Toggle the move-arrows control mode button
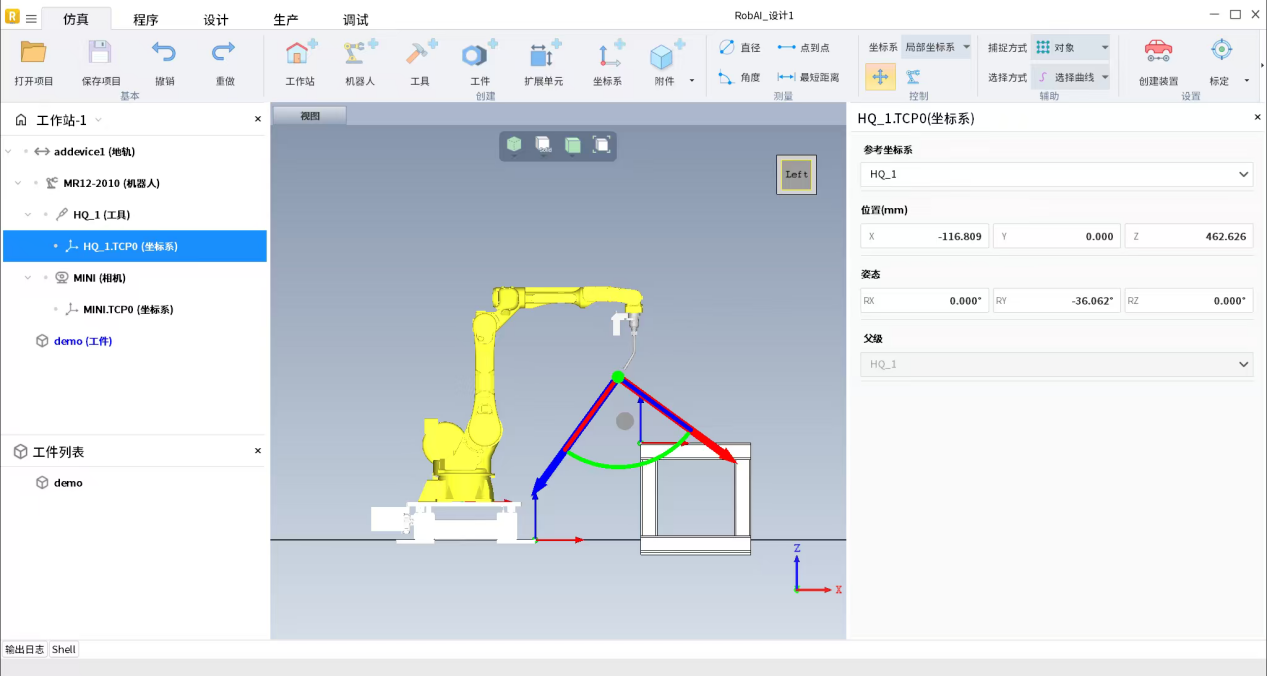1267x676 pixels. tap(880, 77)
